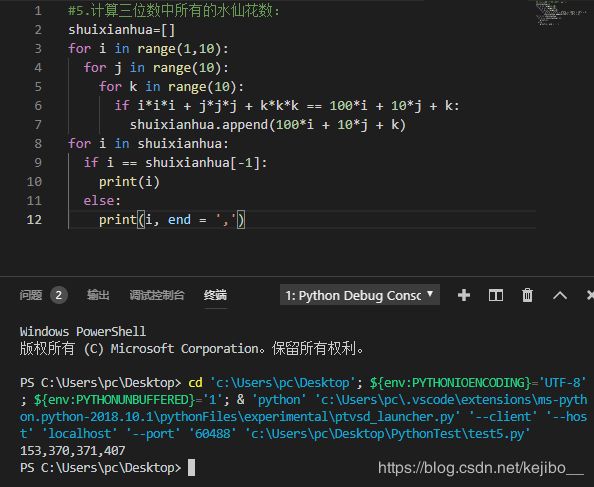Split the terminal pane
The image size is (594, 487).
pos(496,295)
